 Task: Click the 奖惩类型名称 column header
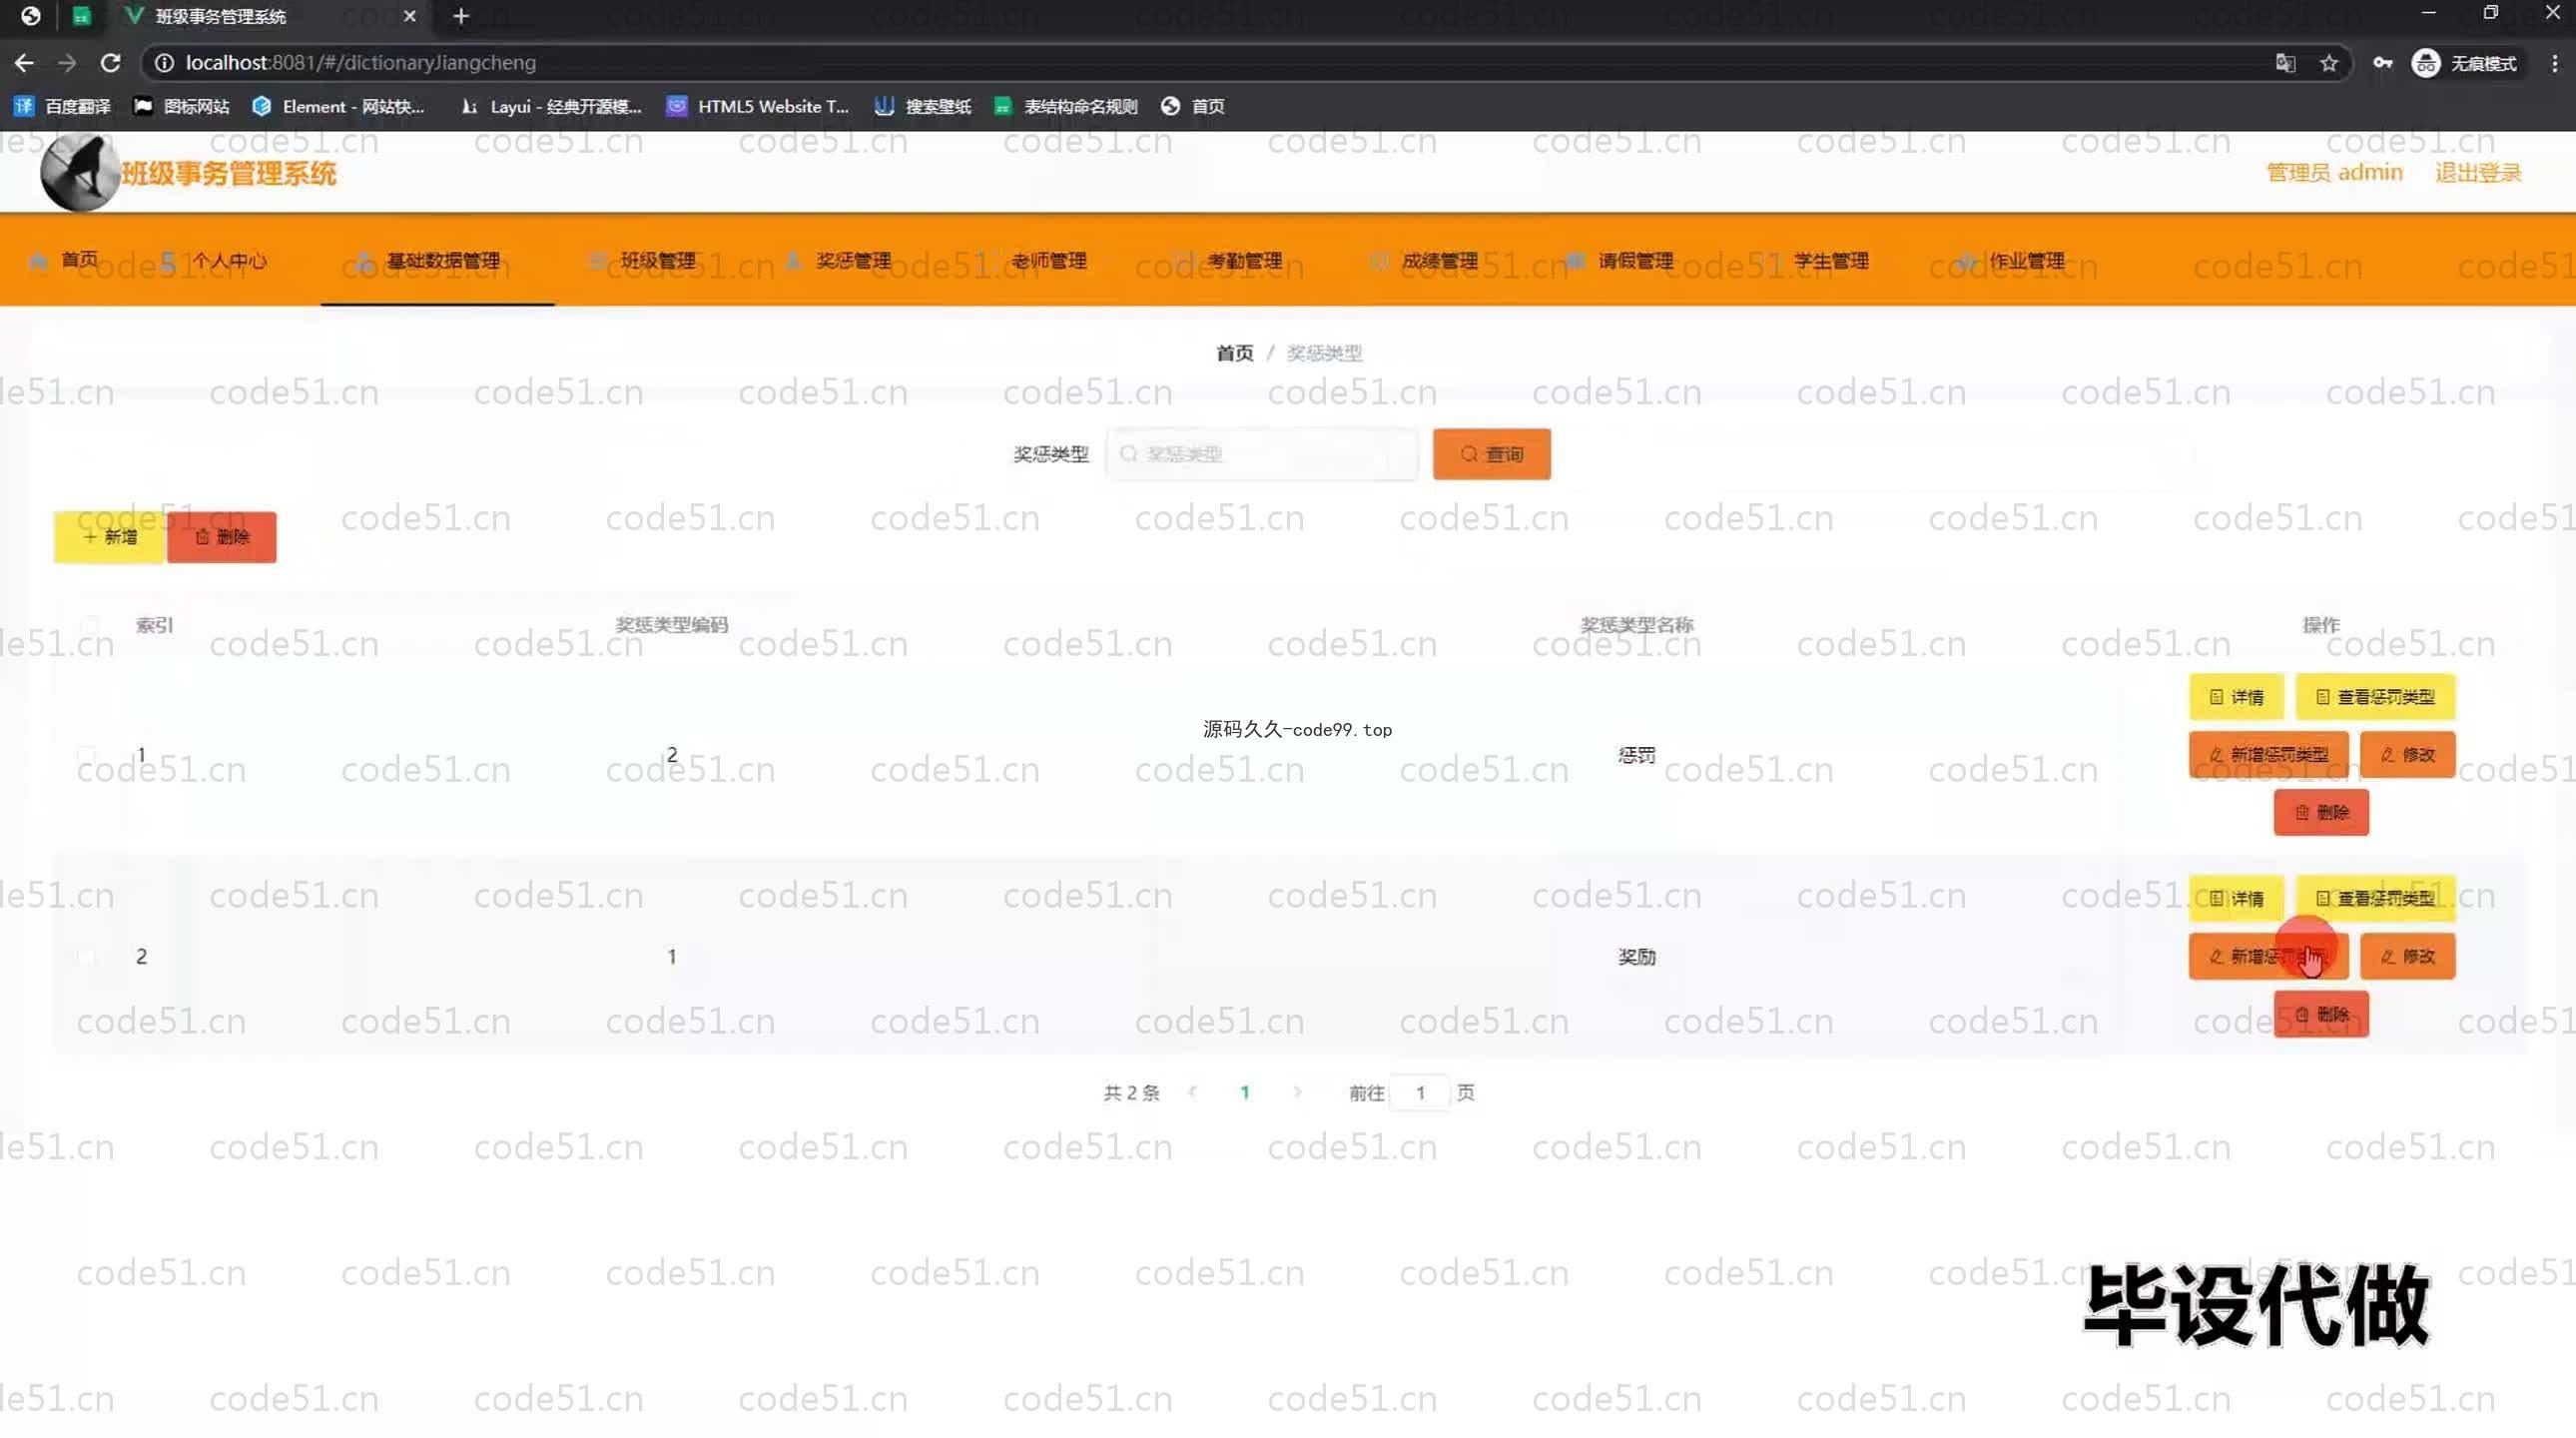1636,625
